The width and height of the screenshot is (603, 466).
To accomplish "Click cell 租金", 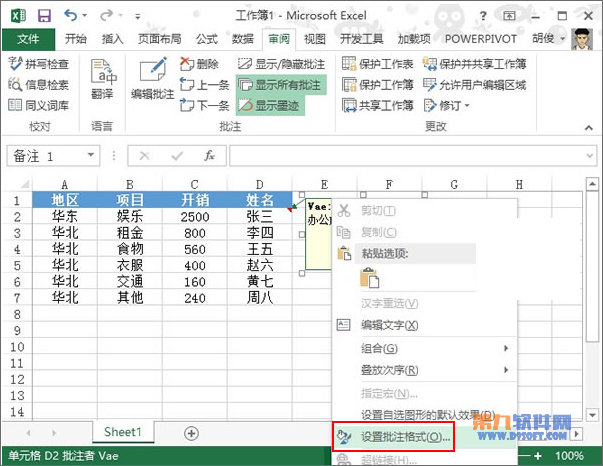I will click(x=130, y=233).
